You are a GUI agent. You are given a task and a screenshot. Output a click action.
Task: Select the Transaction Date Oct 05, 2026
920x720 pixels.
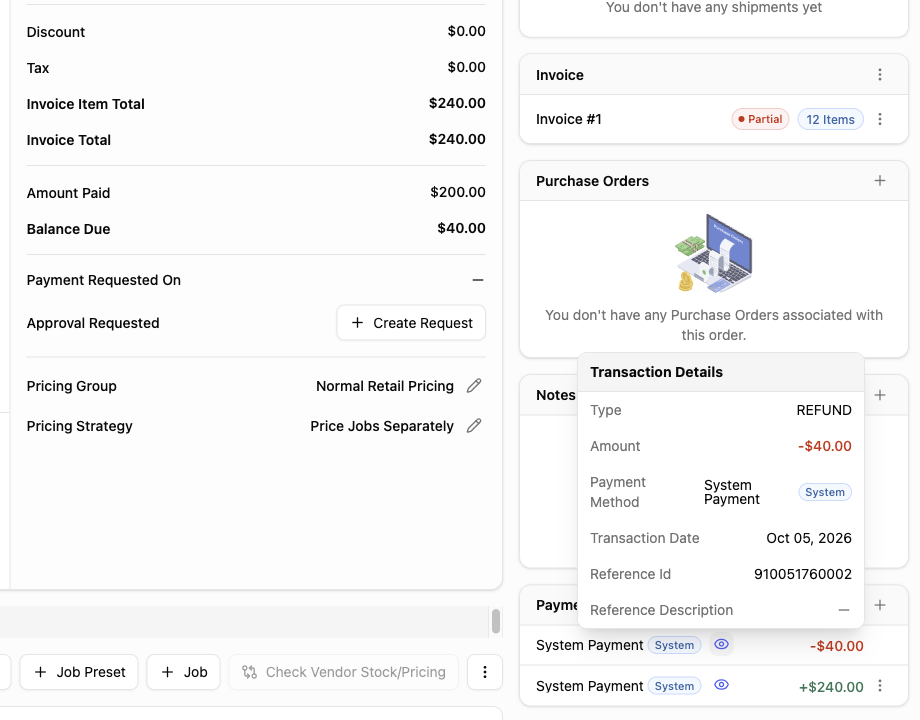pos(809,538)
